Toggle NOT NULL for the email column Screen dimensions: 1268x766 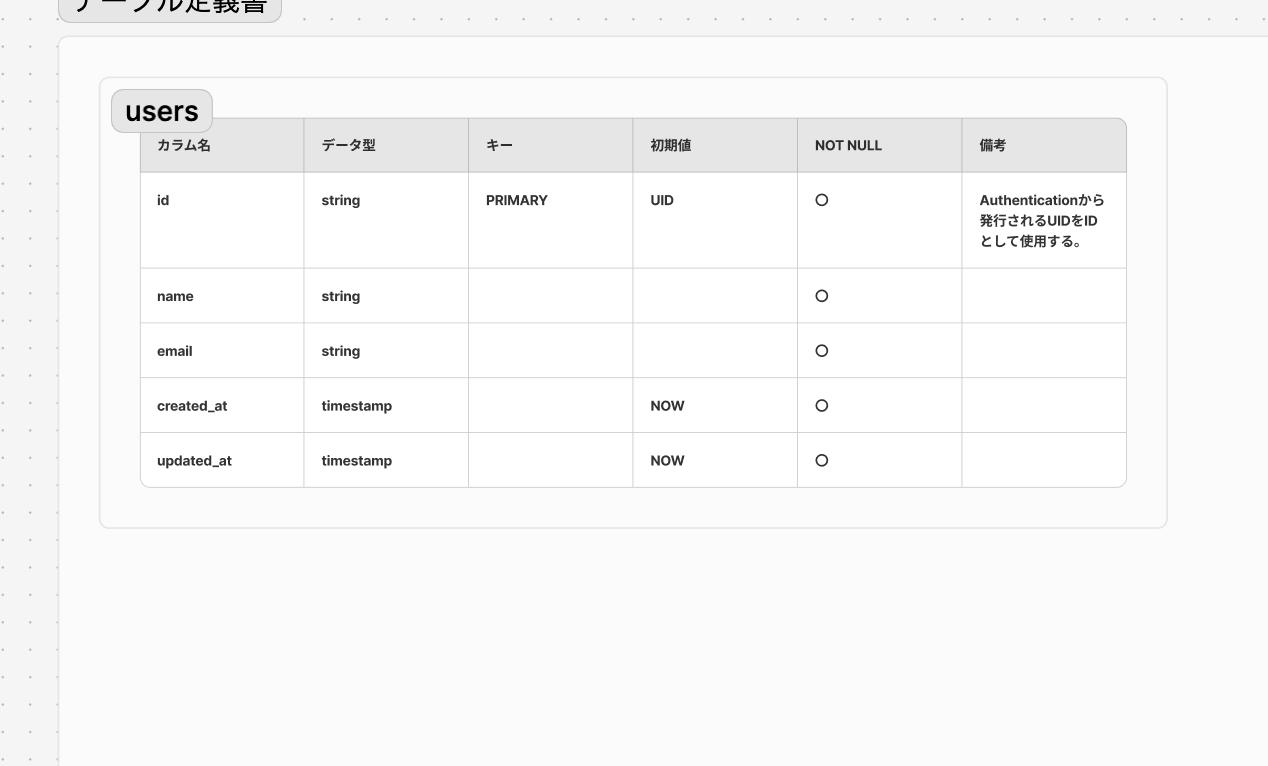click(822, 350)
